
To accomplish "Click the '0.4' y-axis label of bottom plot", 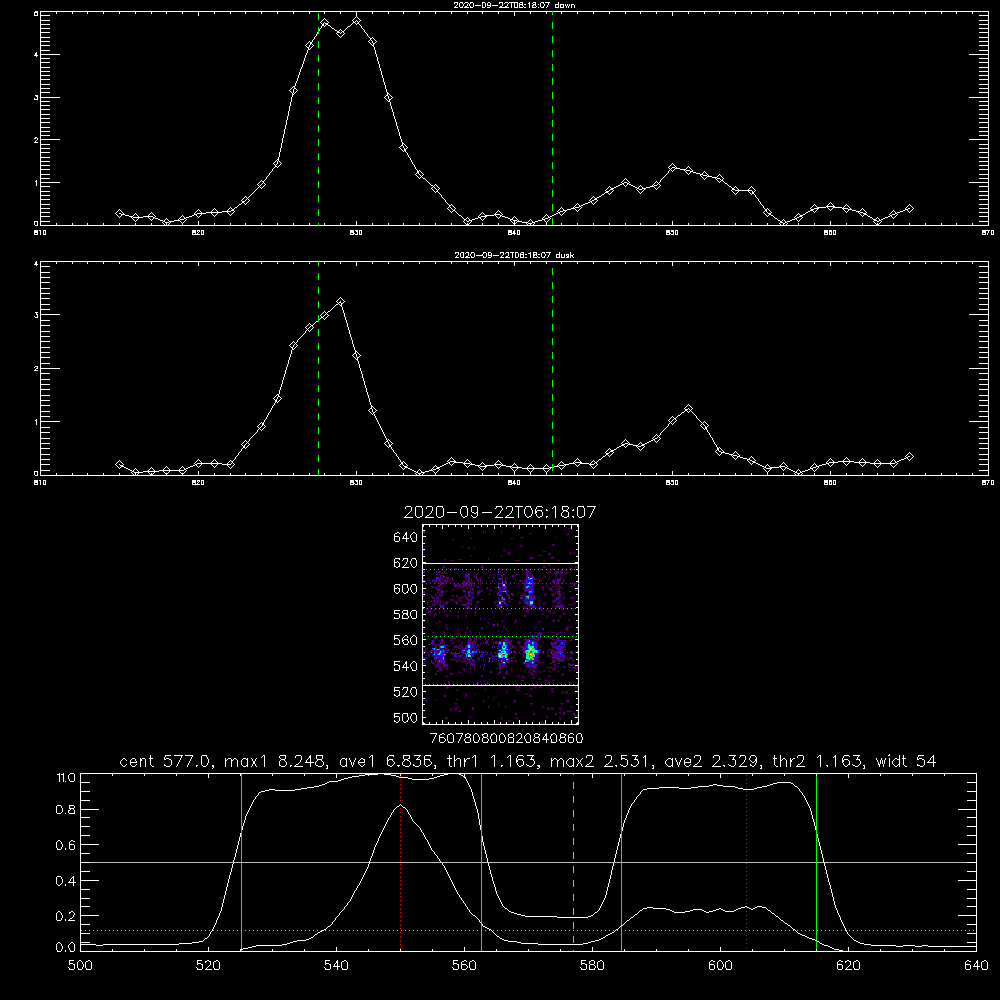I will pos(66,881).
